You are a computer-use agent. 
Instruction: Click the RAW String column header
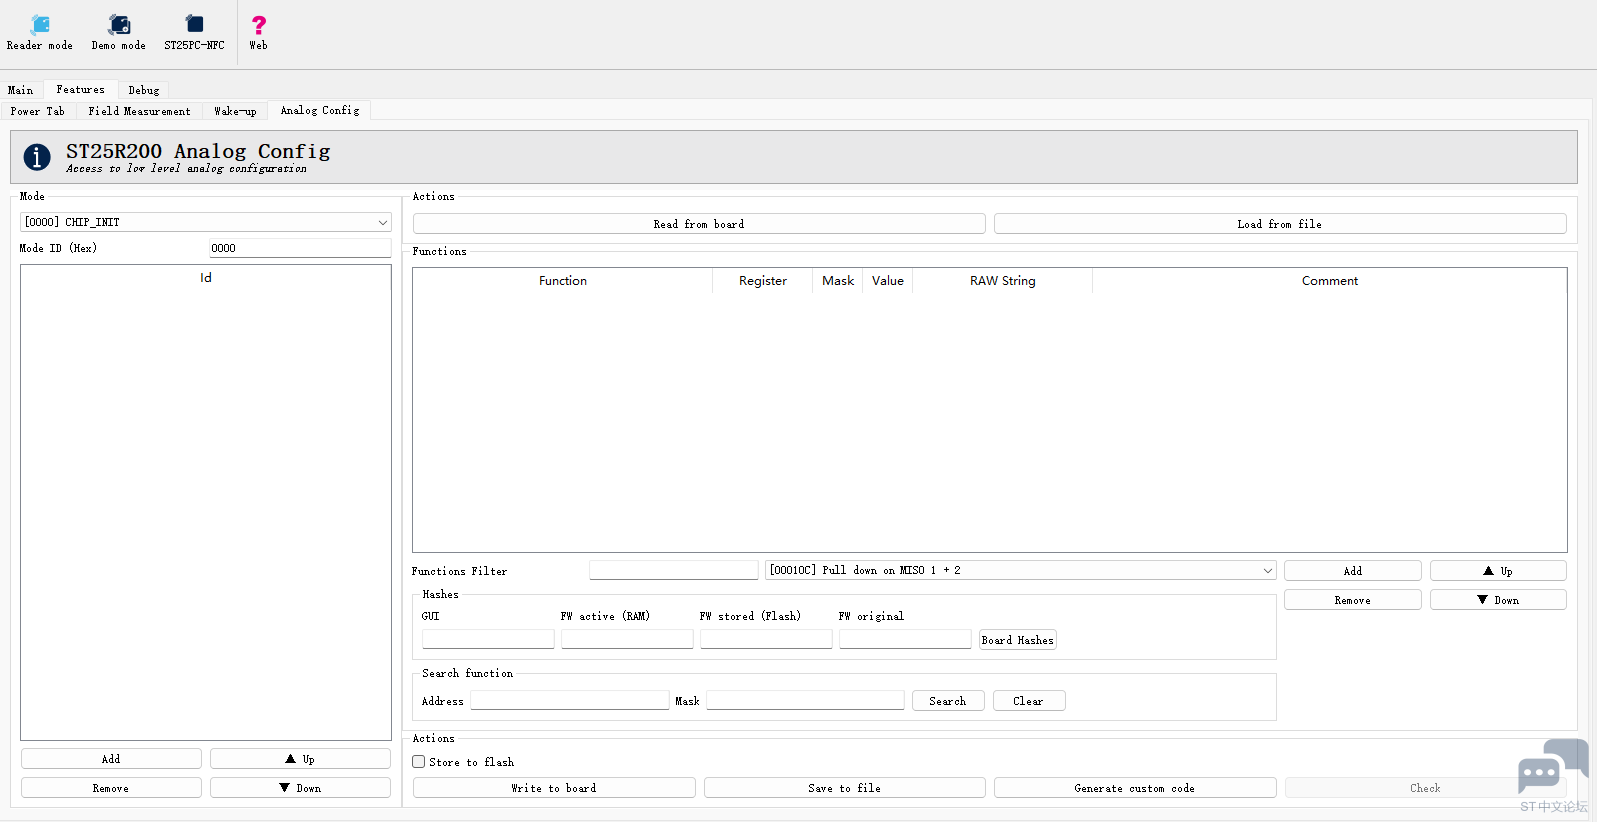coord(1003,281)
